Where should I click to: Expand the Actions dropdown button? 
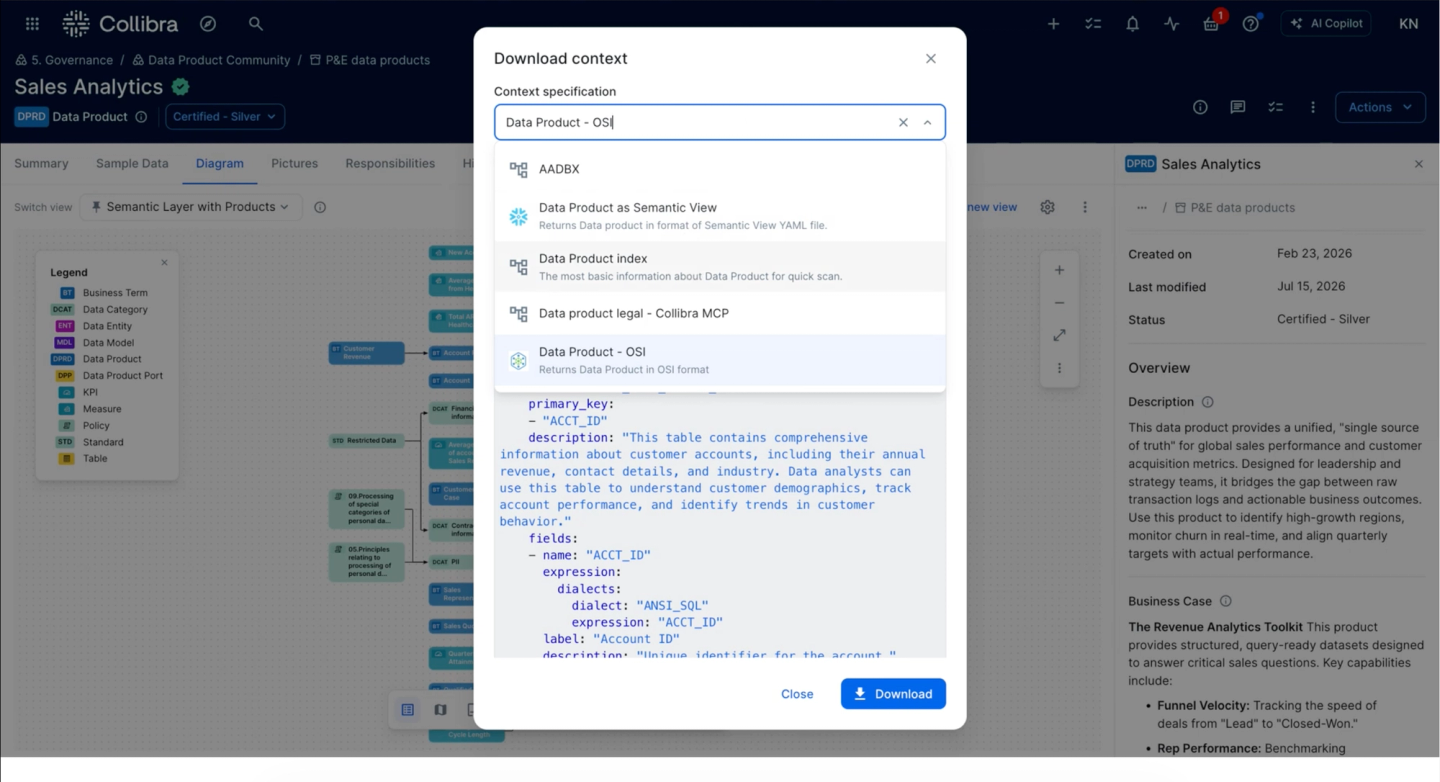tap(1380, 107)
